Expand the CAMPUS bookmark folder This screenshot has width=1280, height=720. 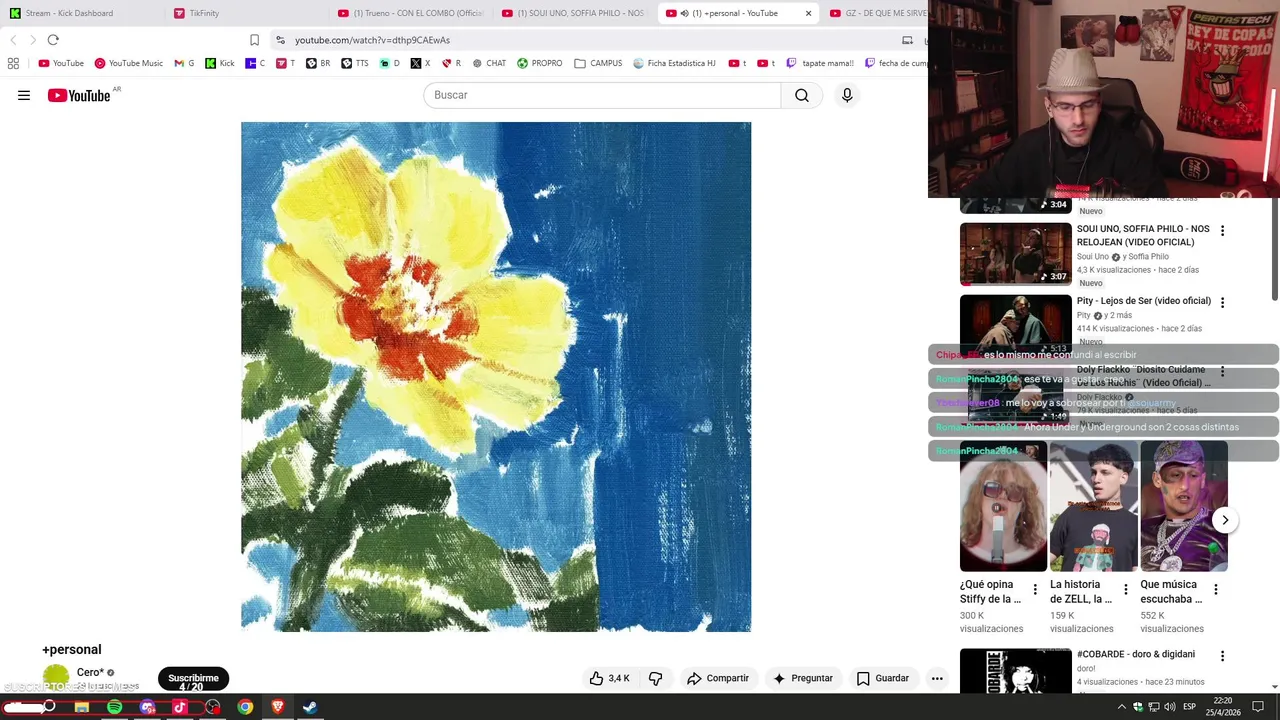point(598,63)
